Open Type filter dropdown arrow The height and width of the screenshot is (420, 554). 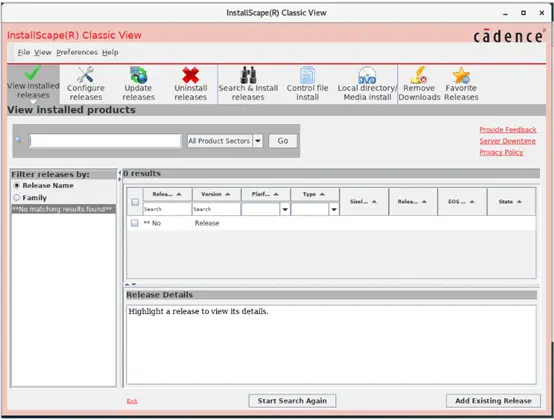click(334, 209)
